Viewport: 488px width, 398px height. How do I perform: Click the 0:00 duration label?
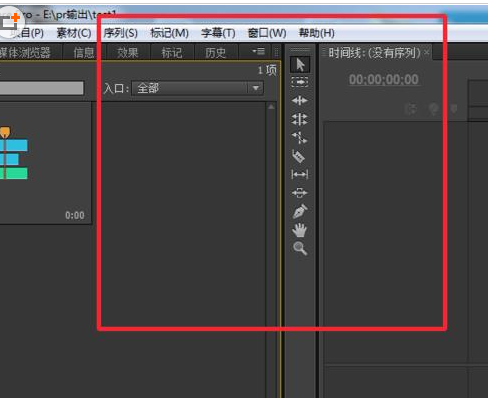(75, 215)
